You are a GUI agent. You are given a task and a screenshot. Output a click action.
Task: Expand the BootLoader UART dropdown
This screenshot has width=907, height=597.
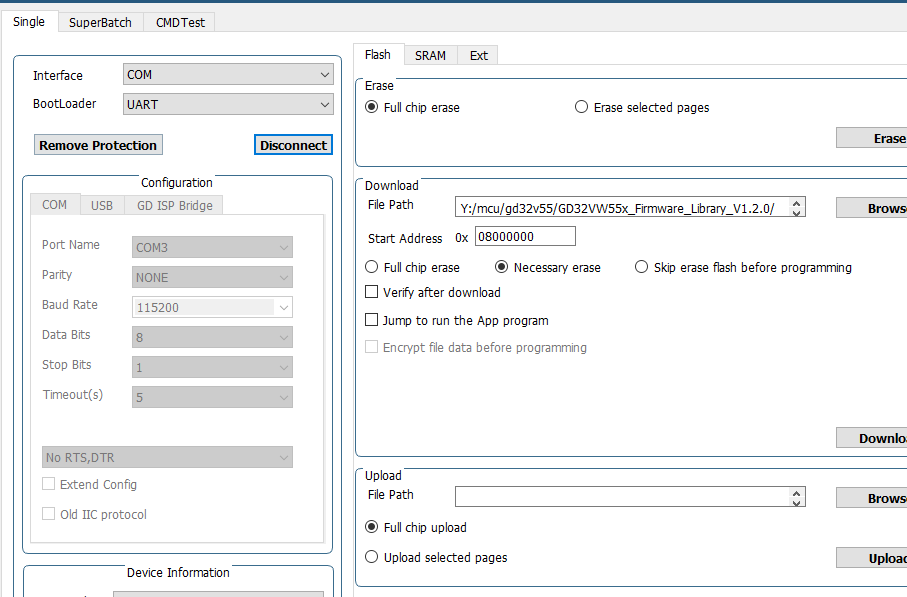228,104
